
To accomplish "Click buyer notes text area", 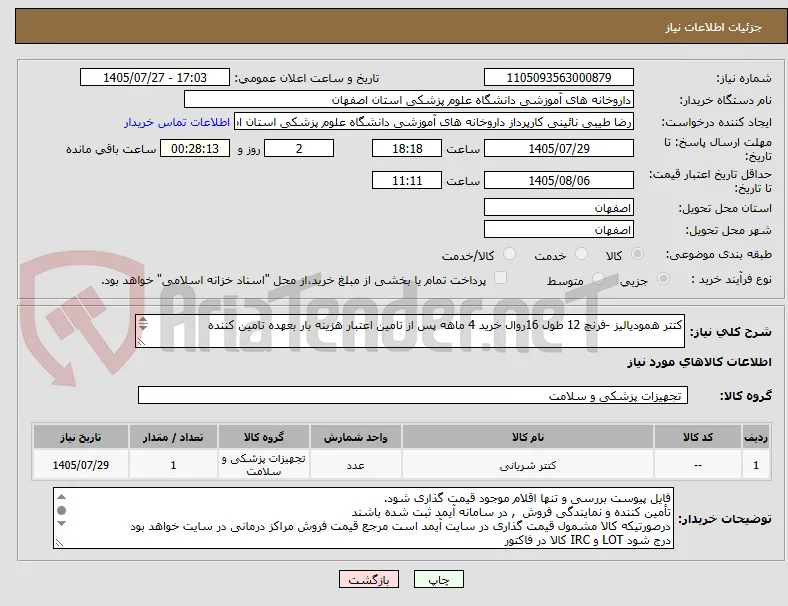I will 363,518.
